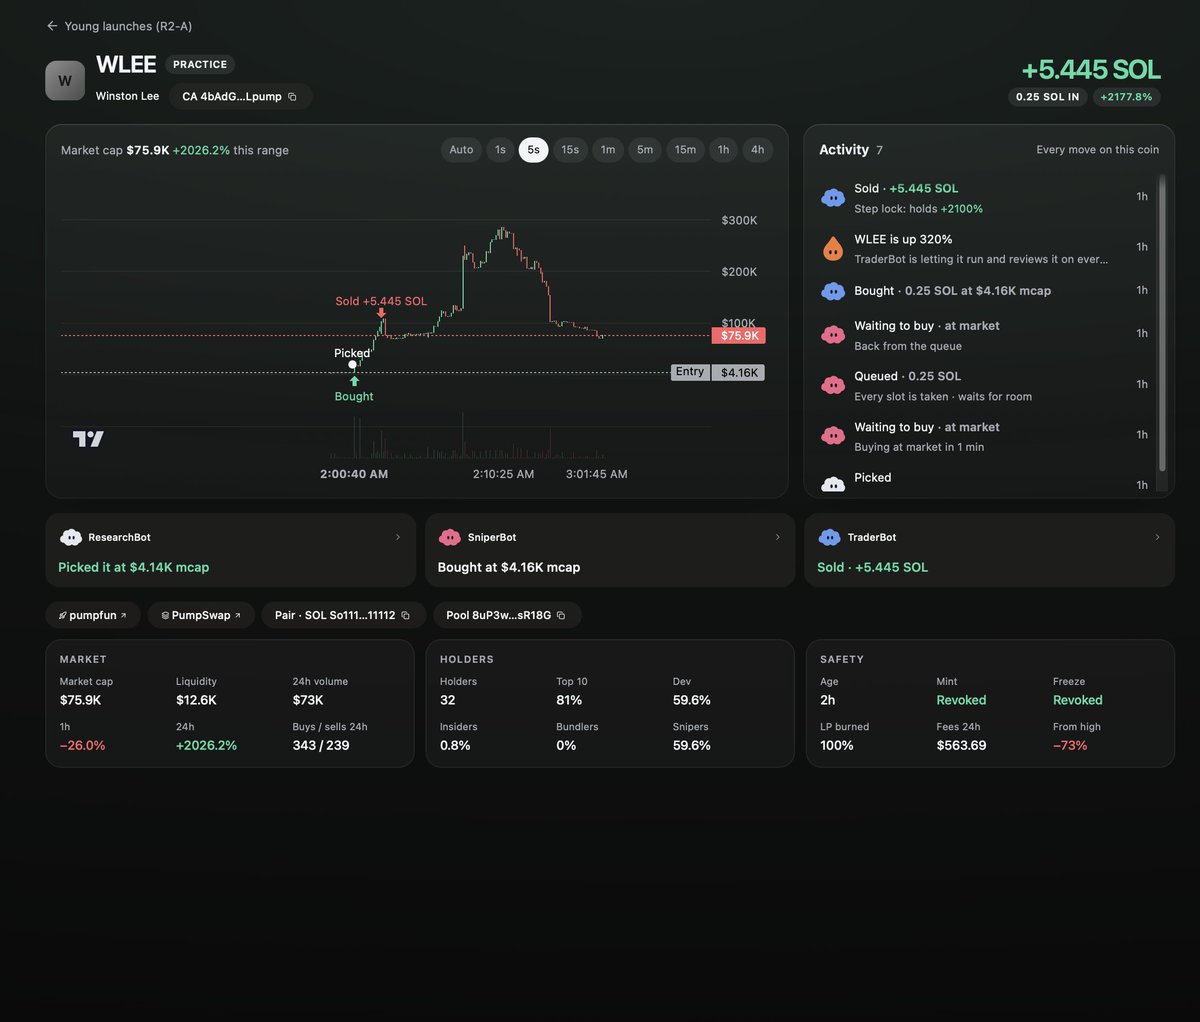Click the TraderBot blue icon
This screenshot has height=1022, width=1200.
(829, 537)
